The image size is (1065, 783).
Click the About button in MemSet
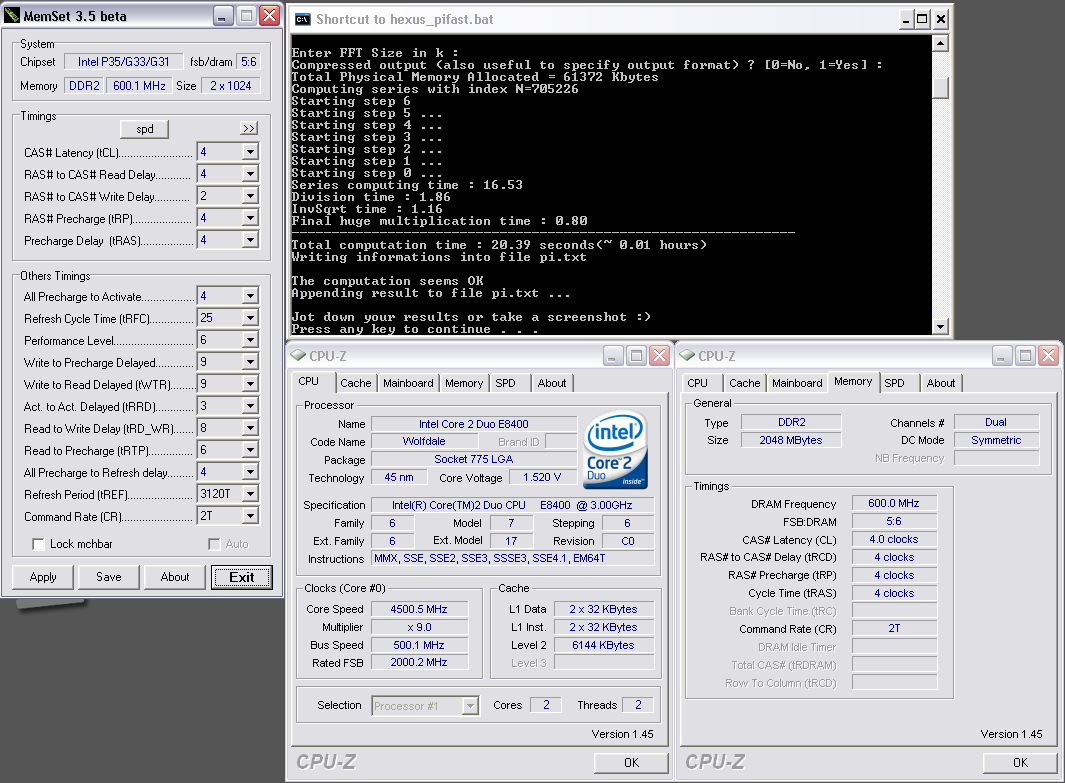(175, 577)
